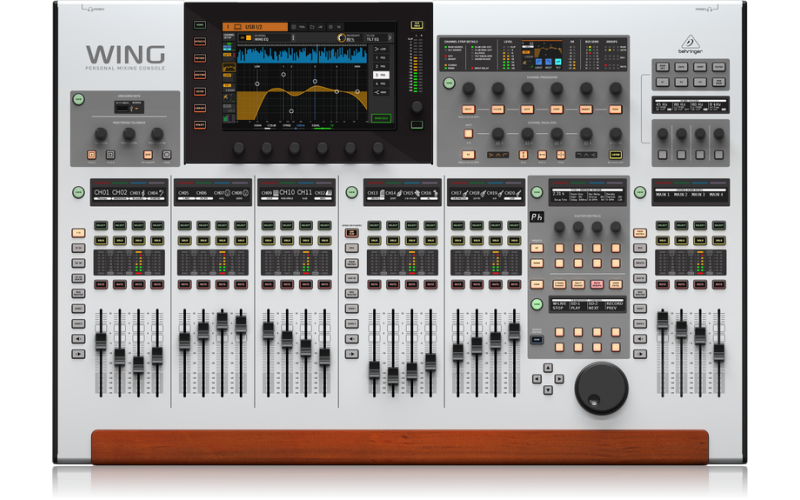Click the right arrow navigation button near wheel

tap(560, 379)
